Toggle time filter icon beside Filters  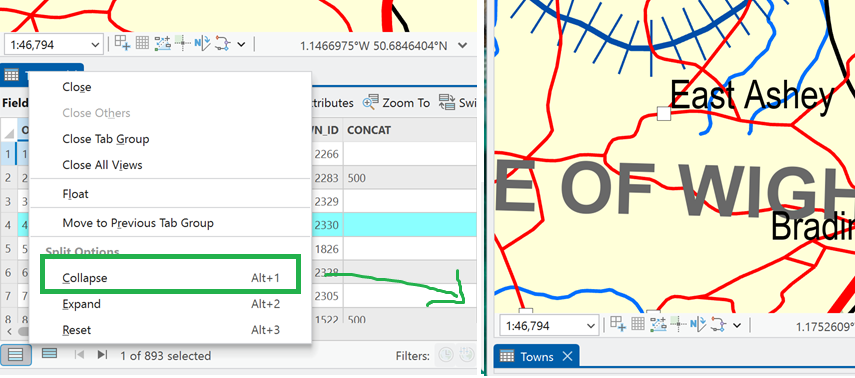coord(445,355)
